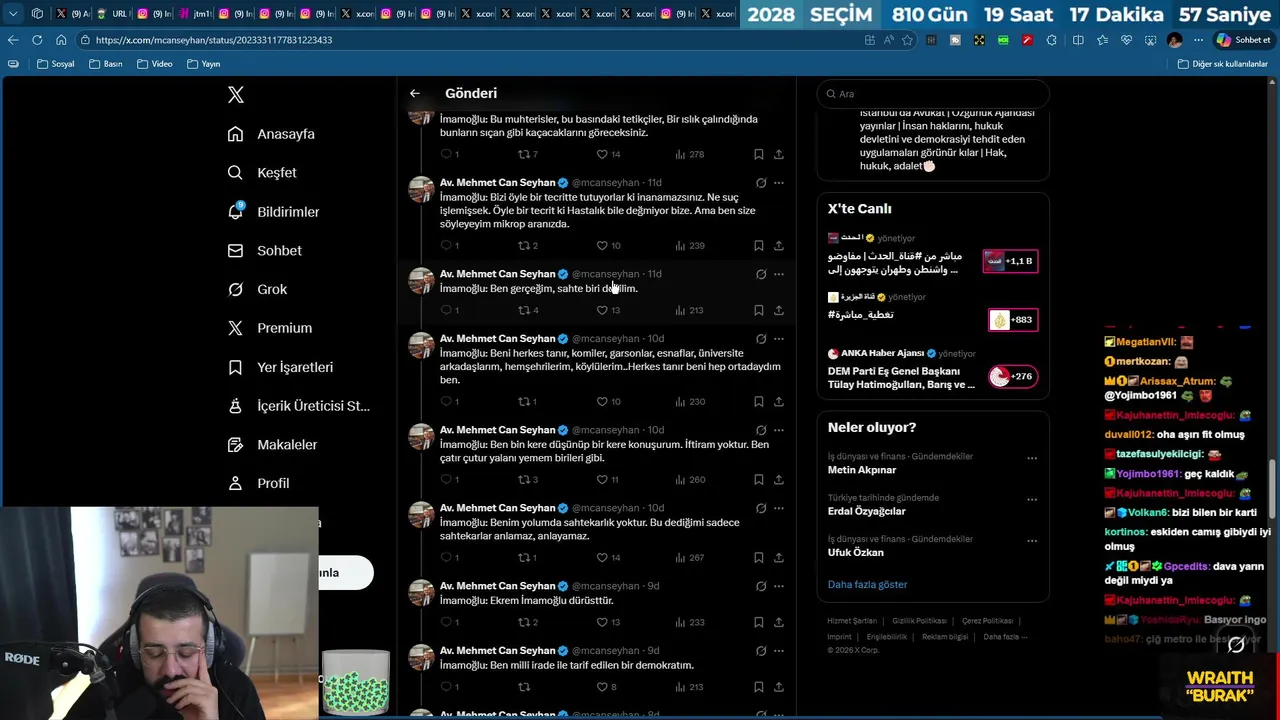Image resolution: width=1280 pixels, height=720 pixels.
Task: Open Makaleler in sidebar
Action: click(x=273, y=445)
